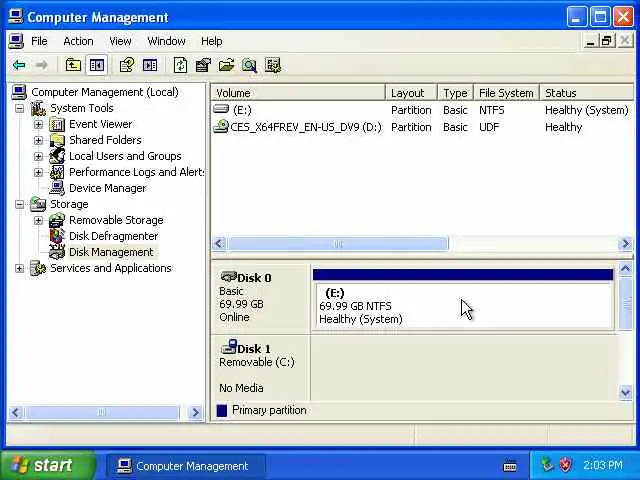Click the D: CD volume icon in list
Viewport: 640px width, 480px height.
[221, 127]
